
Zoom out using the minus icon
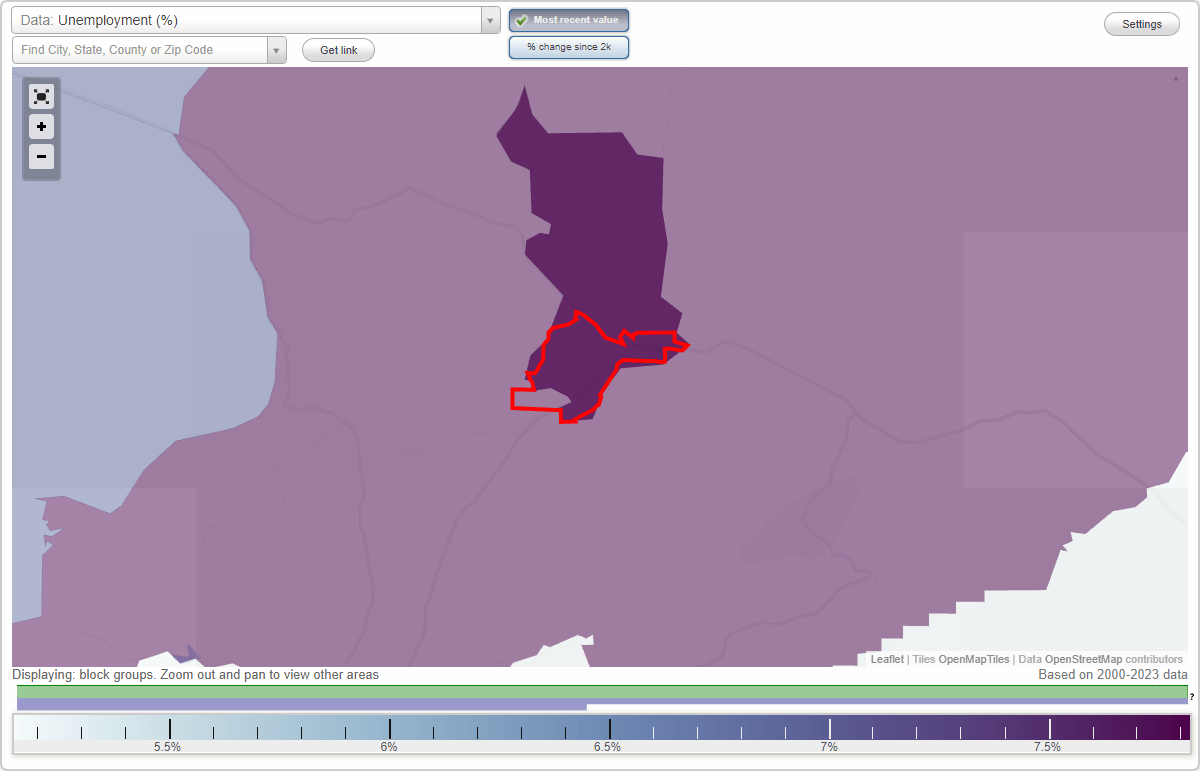click(41, 157)
